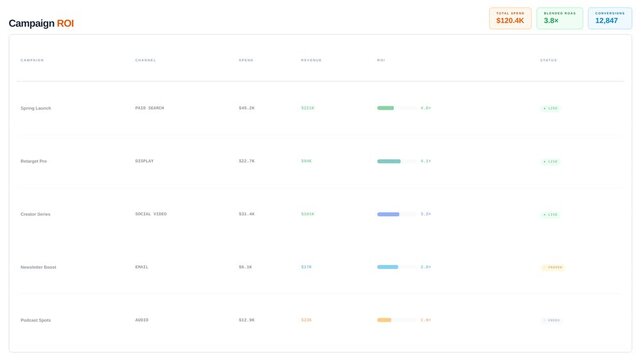Click the Podcast Spots spend value

pyautogui.click(x=247, y=320)
